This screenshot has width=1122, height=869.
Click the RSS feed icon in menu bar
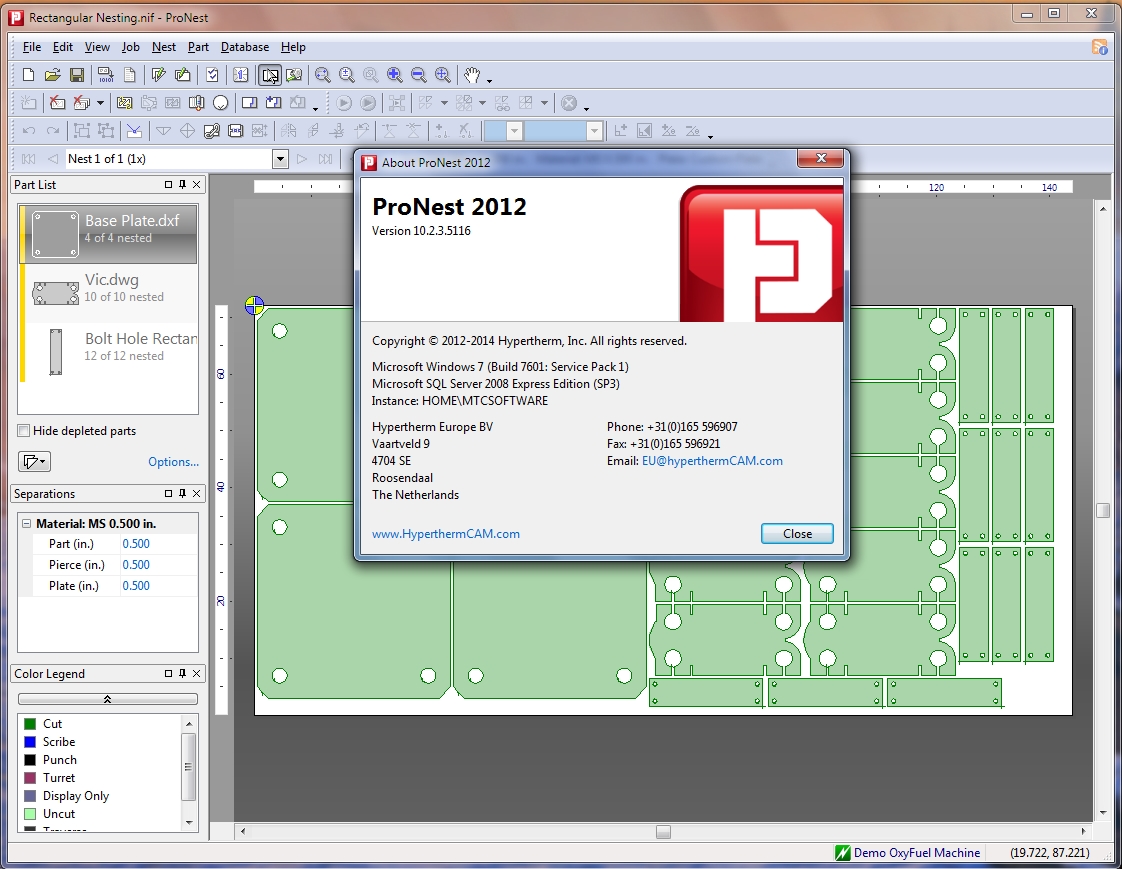pyautogui.click(x=1099, y=47)
